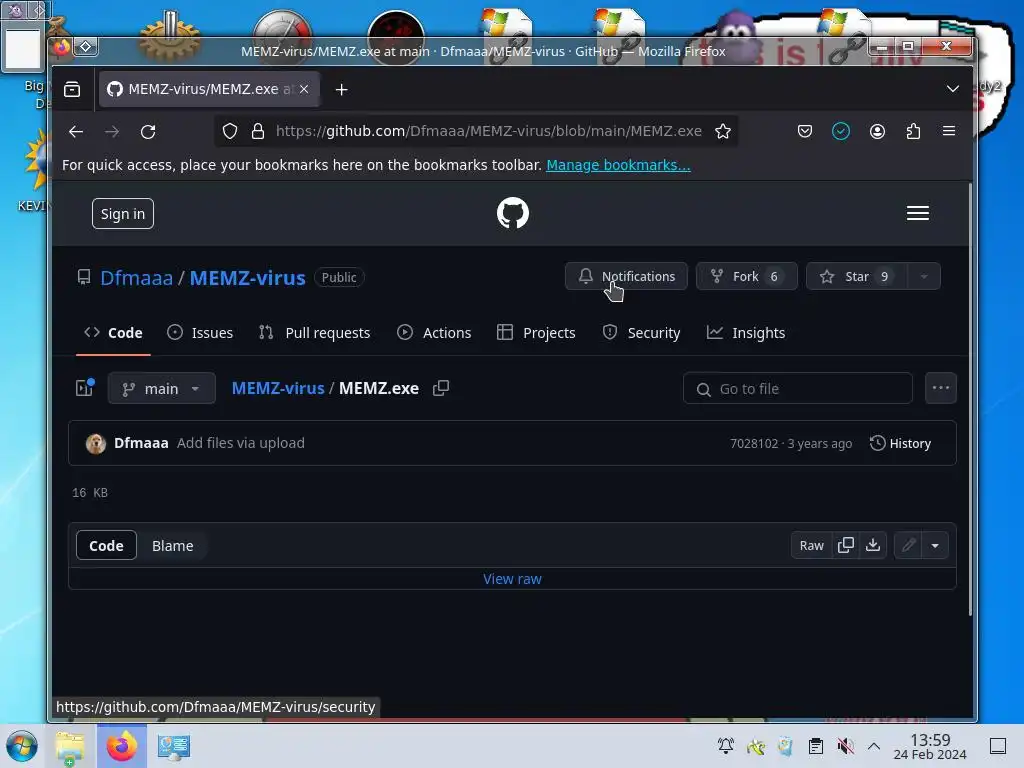Click the Firefox taskbar icon
The image size is (1024, 768).
click(x=122, y=746)
